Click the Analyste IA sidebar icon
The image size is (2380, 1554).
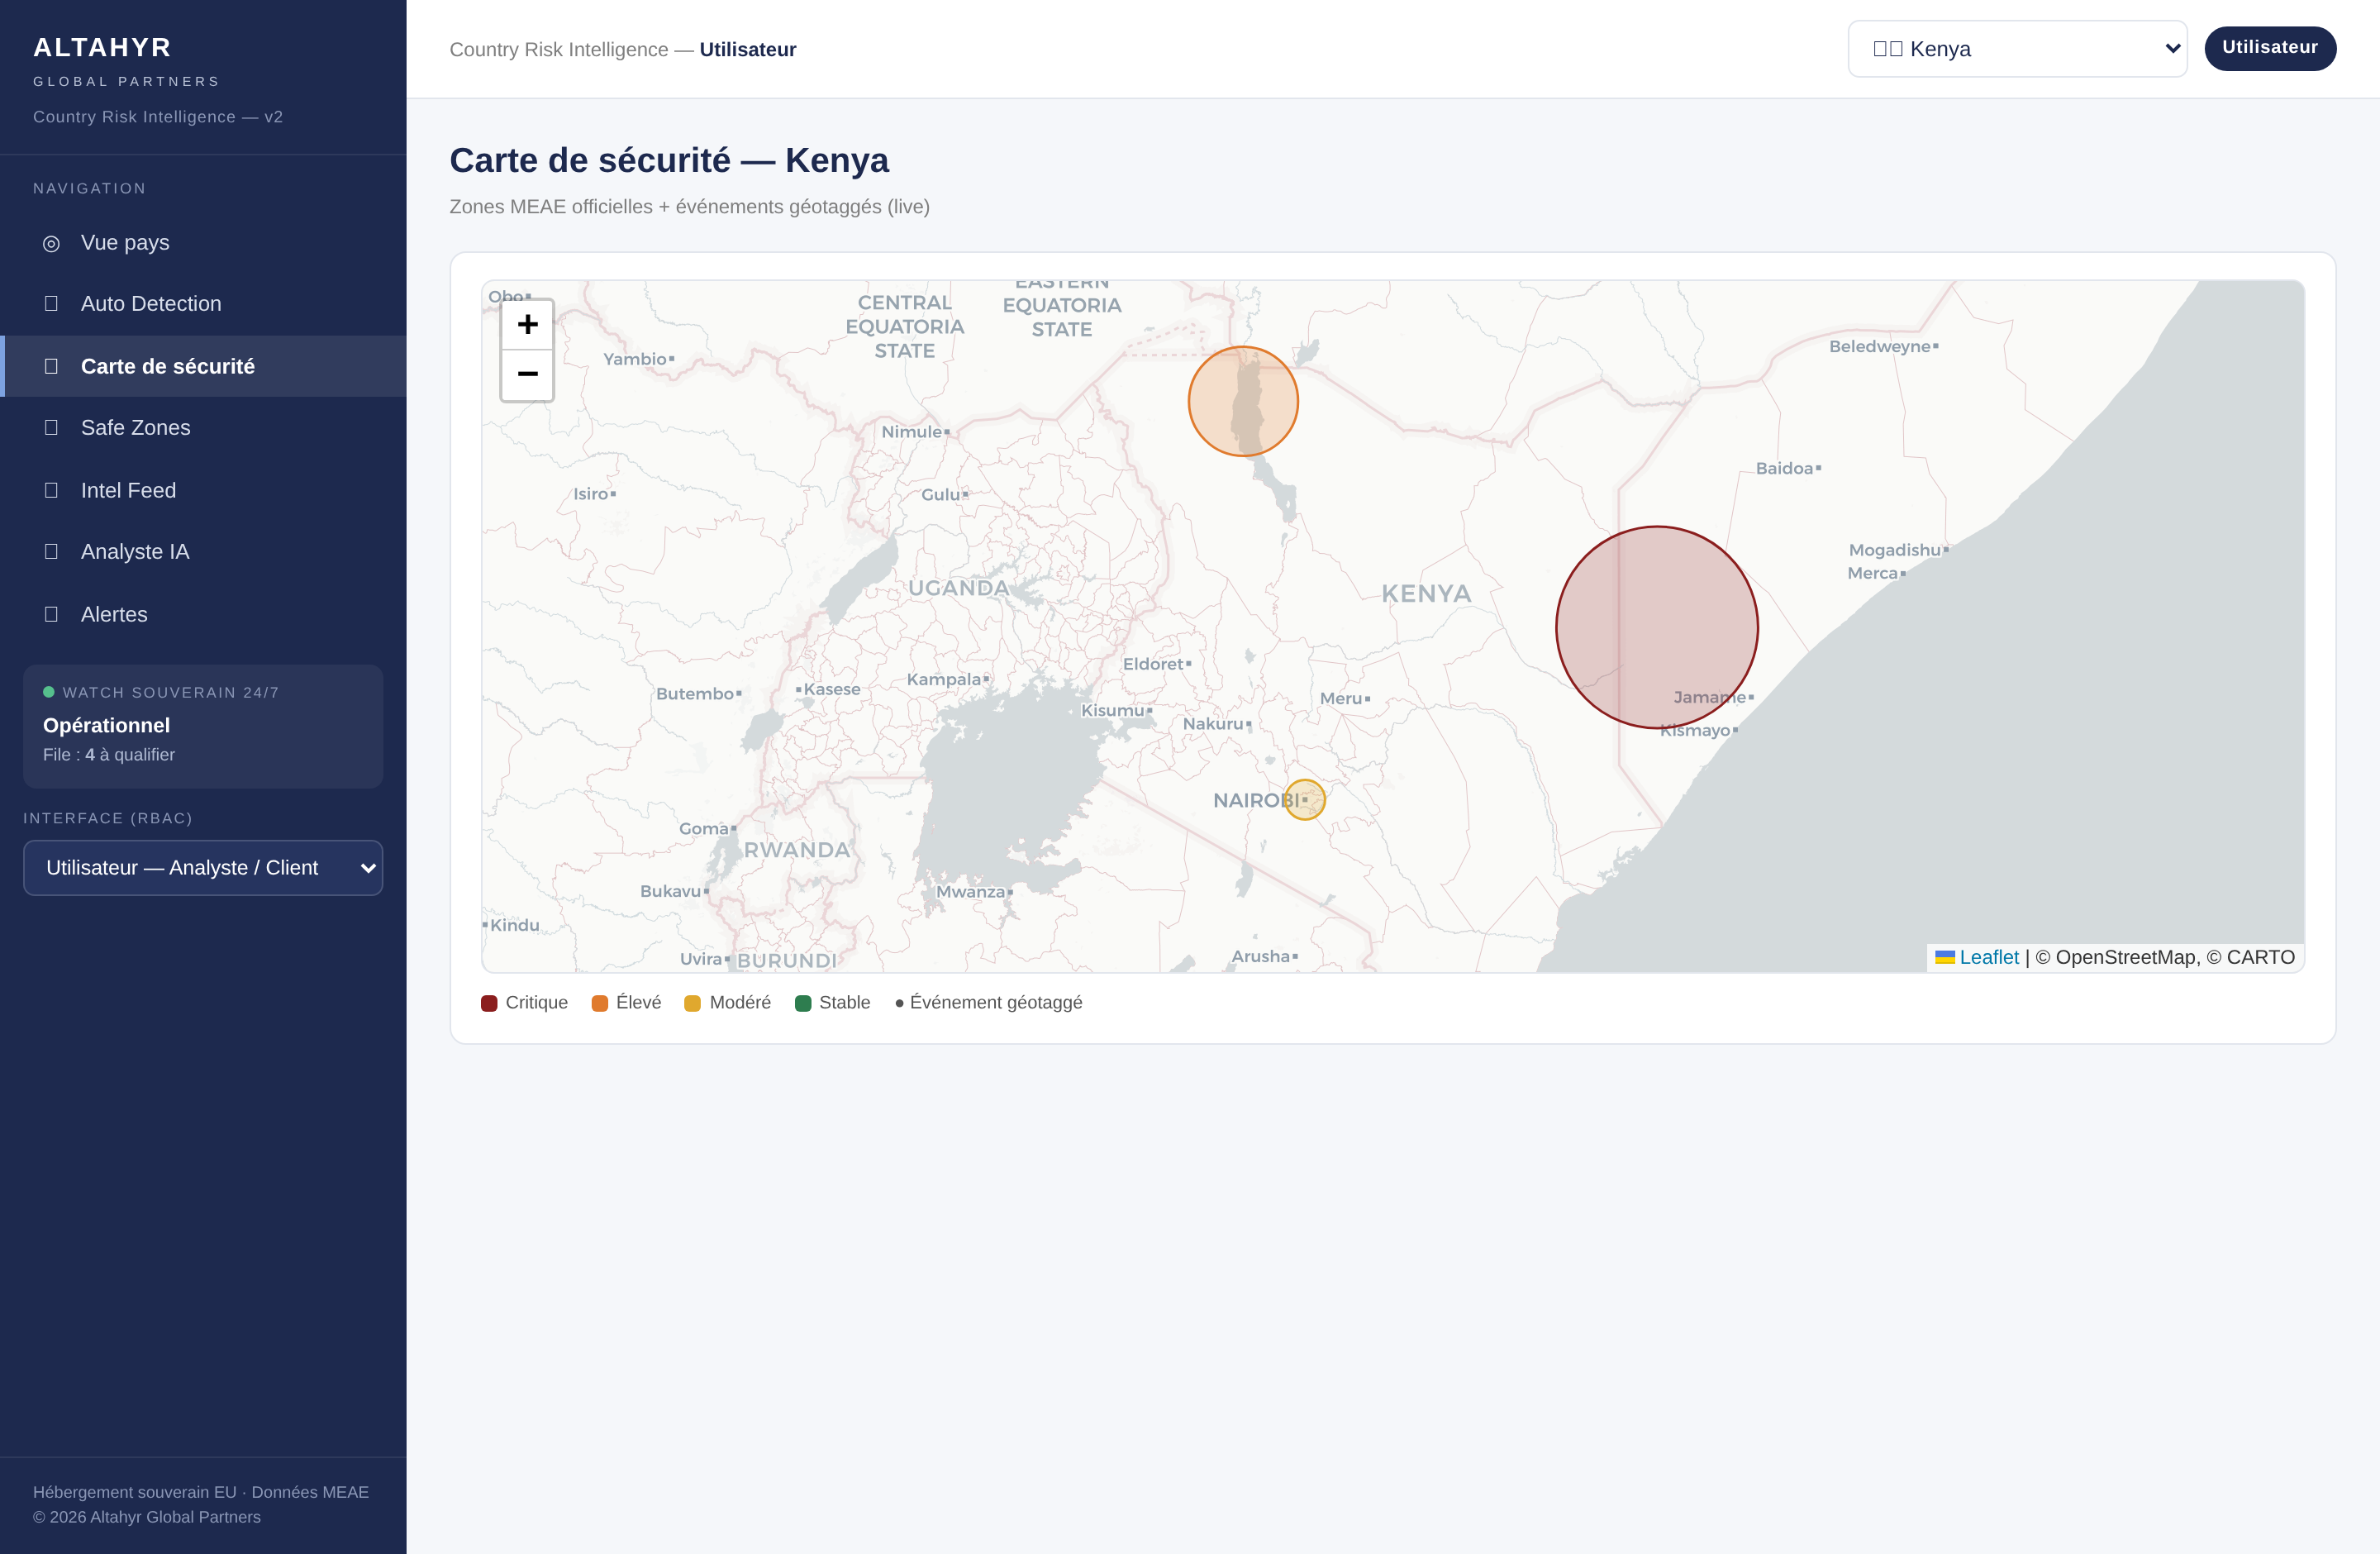[51, 551]
